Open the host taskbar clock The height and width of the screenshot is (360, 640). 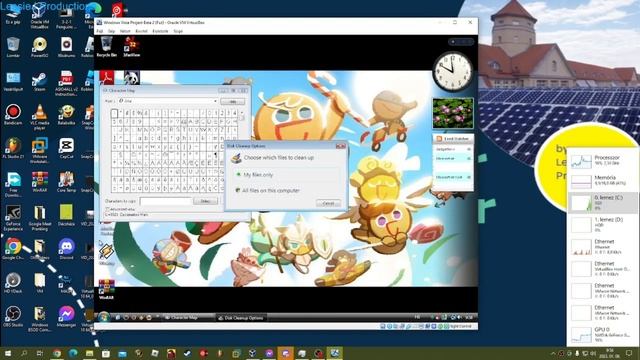pyautogui.click(x=610, y=353)
